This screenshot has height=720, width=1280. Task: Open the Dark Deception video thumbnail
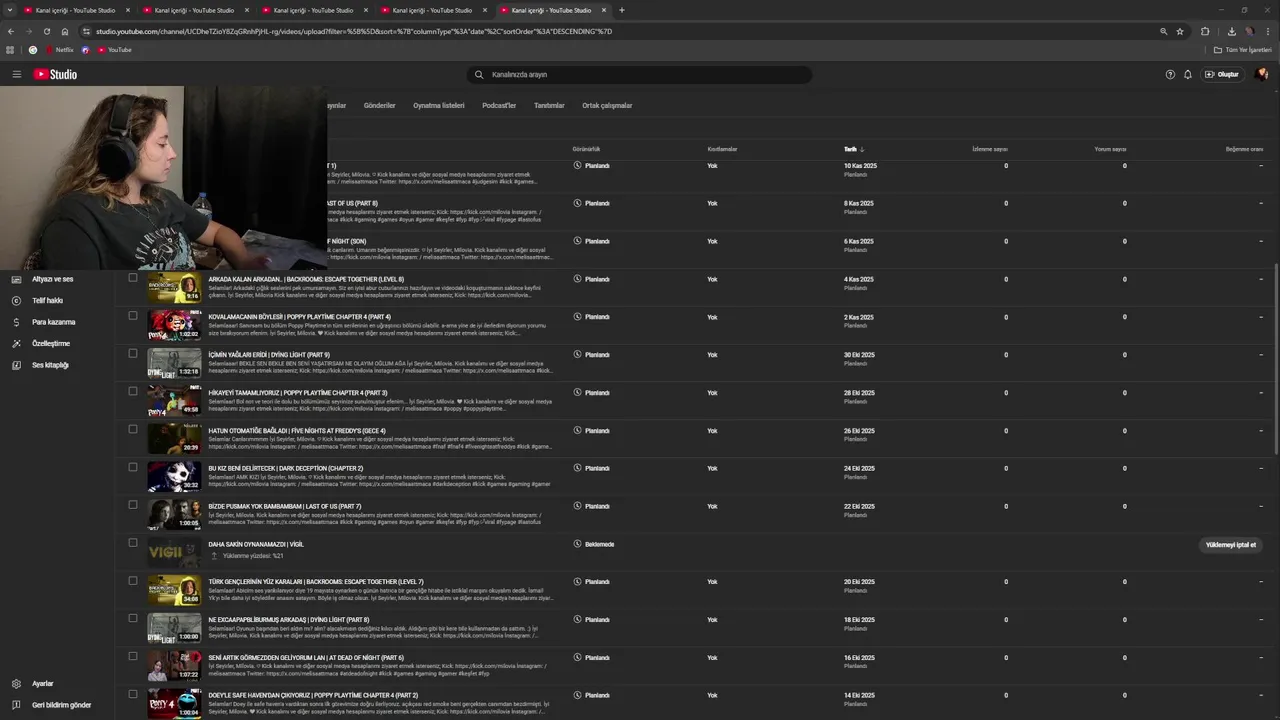pos(174,476)
